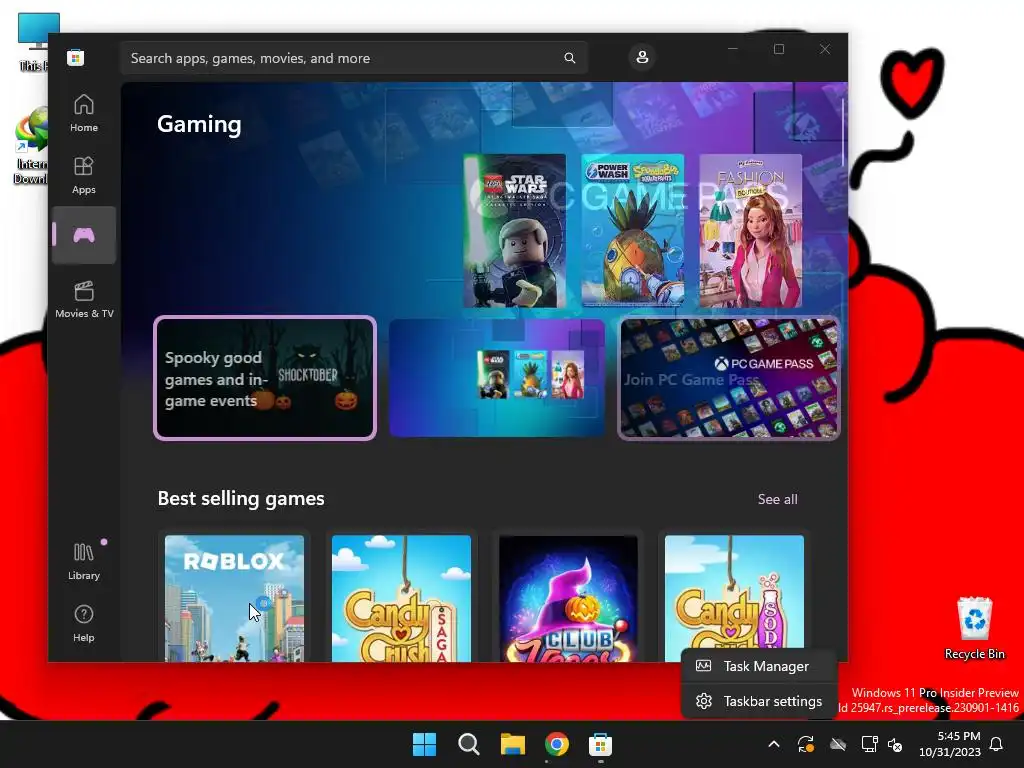This screenshot has width=1024, height=768.
Task: Click the sync update tray icon
Action: (806, 744)
